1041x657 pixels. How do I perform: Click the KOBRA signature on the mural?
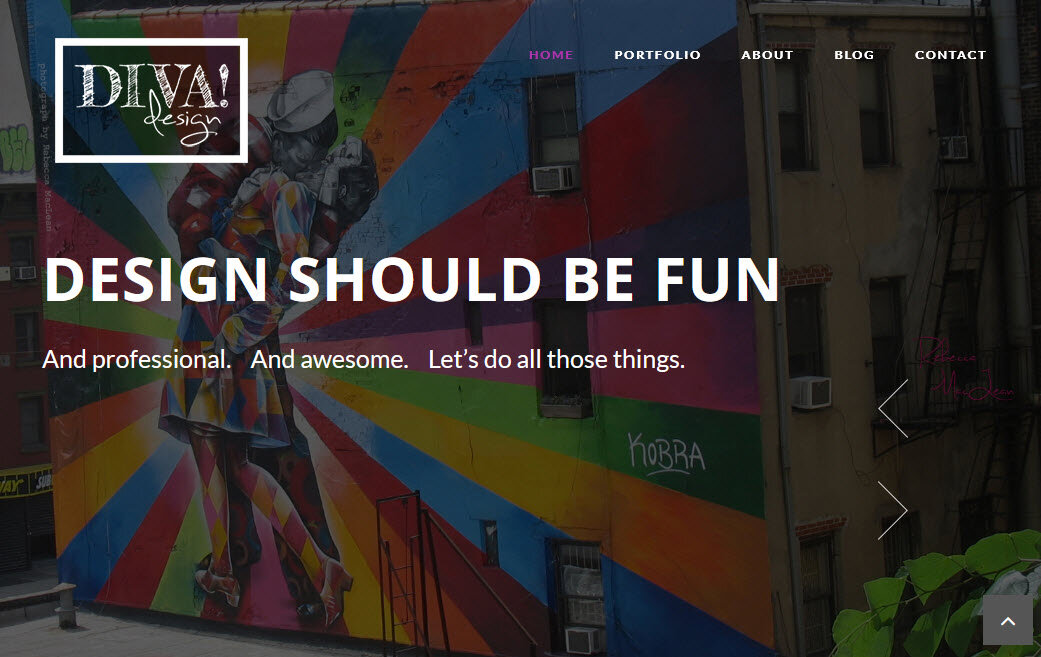point(666,454)
